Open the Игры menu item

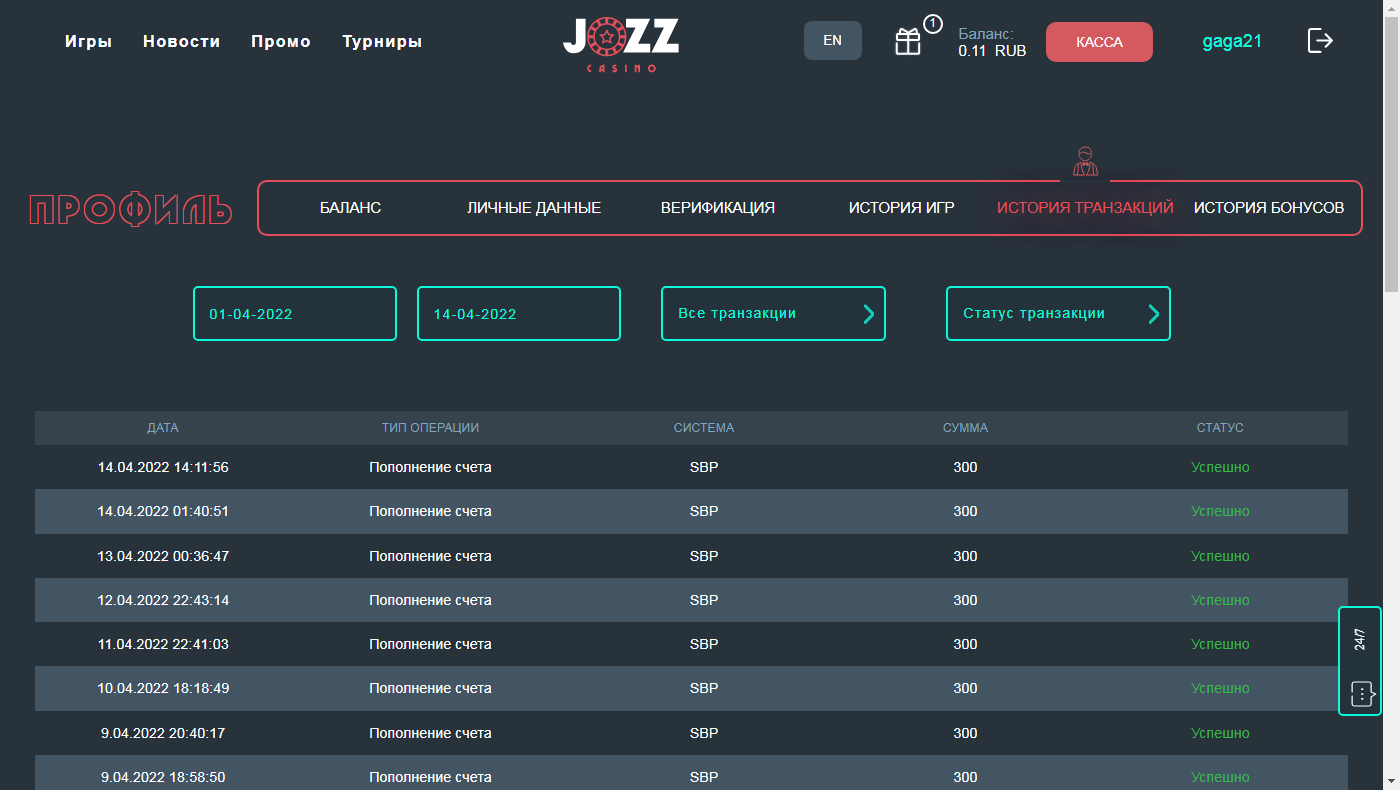click(88, 42)
